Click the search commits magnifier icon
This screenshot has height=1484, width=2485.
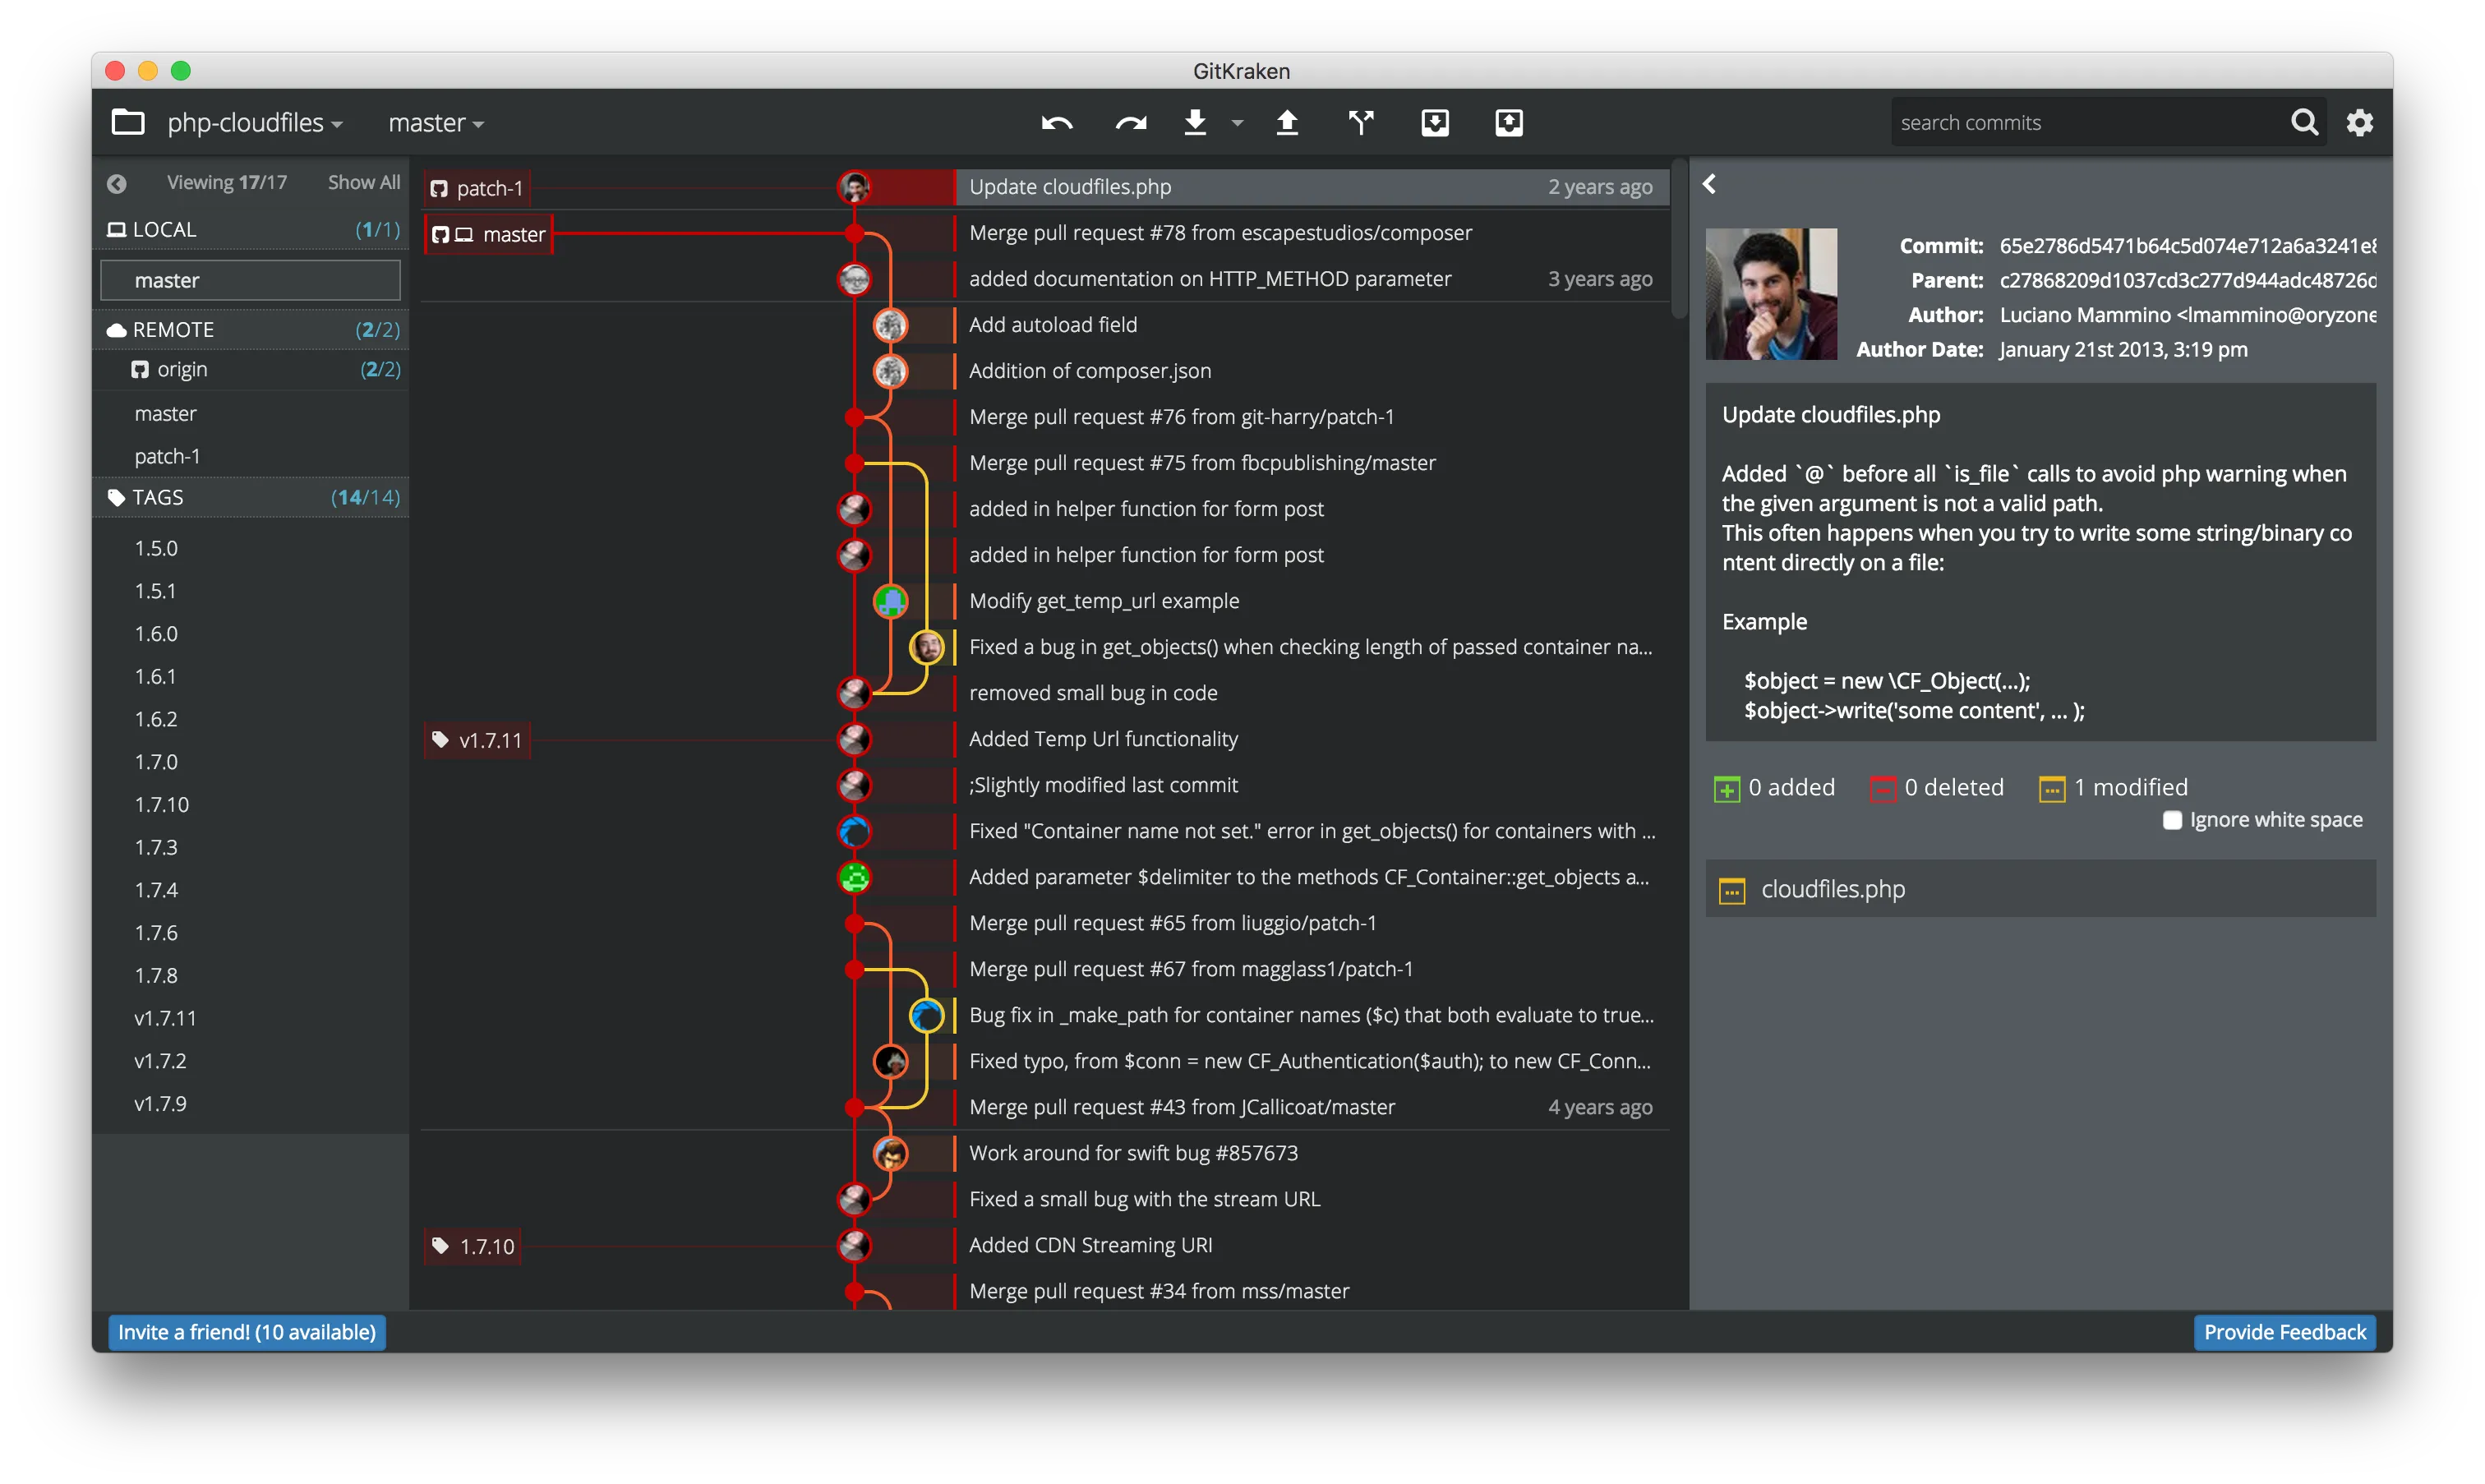point(2303,122)
